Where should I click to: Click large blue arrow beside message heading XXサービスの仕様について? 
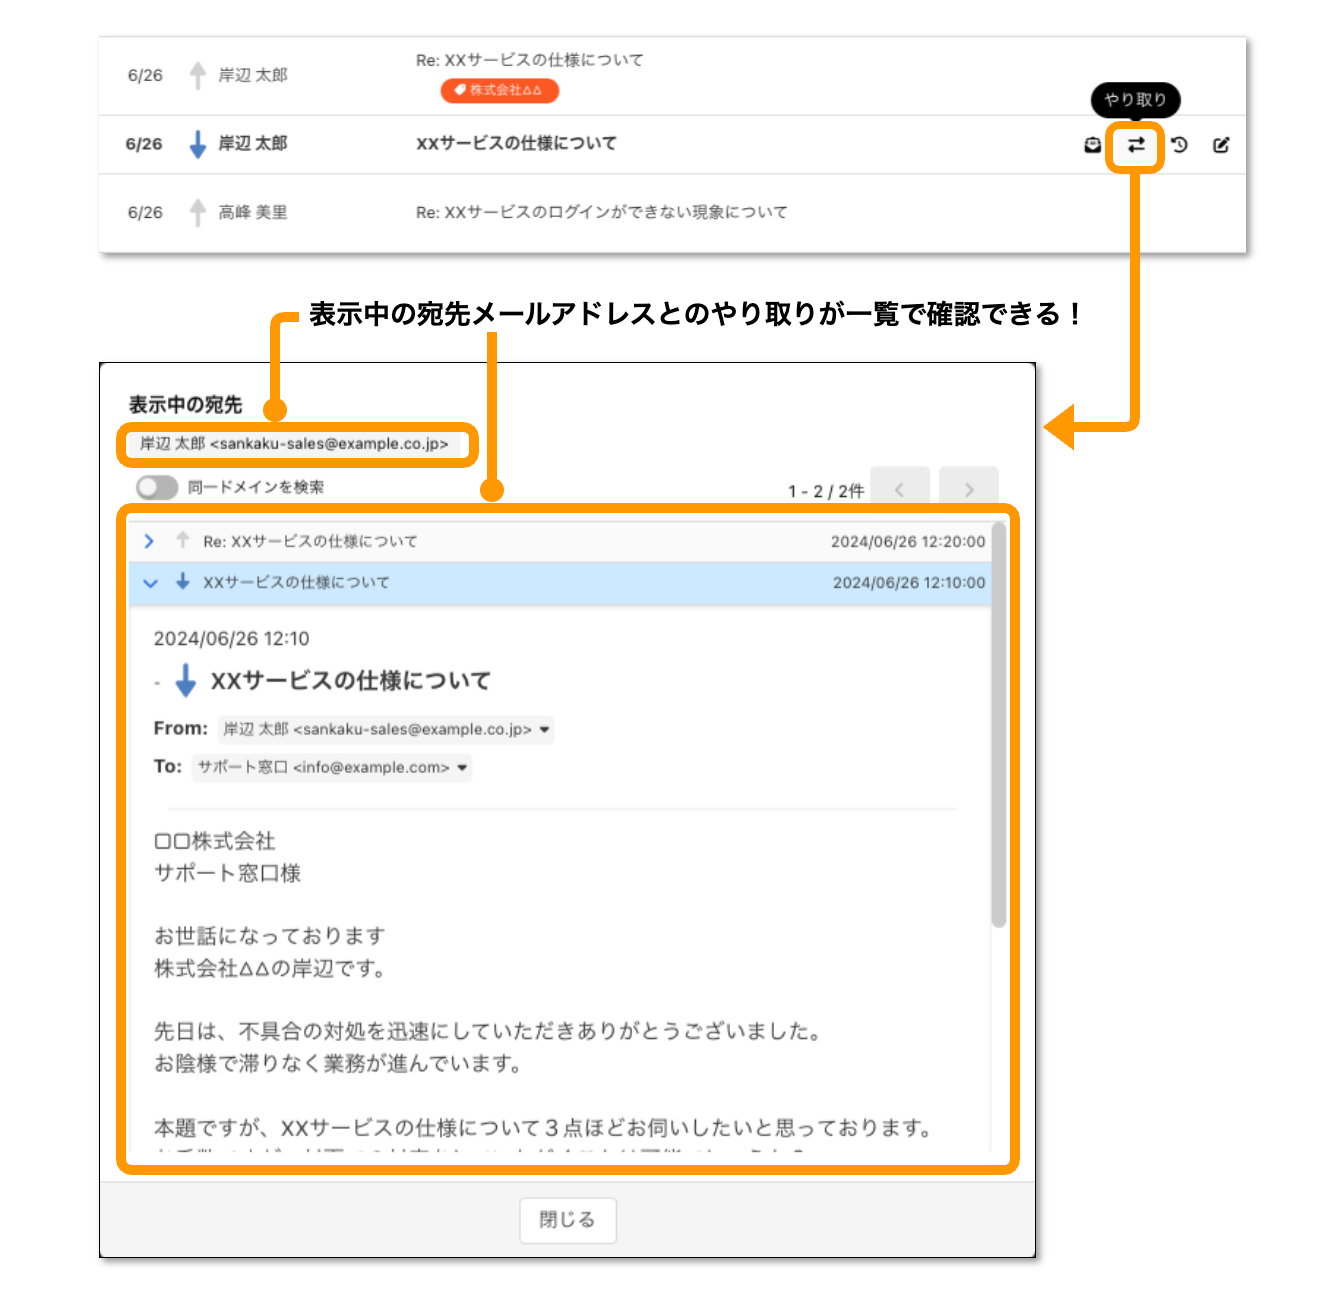pos(186,681)
